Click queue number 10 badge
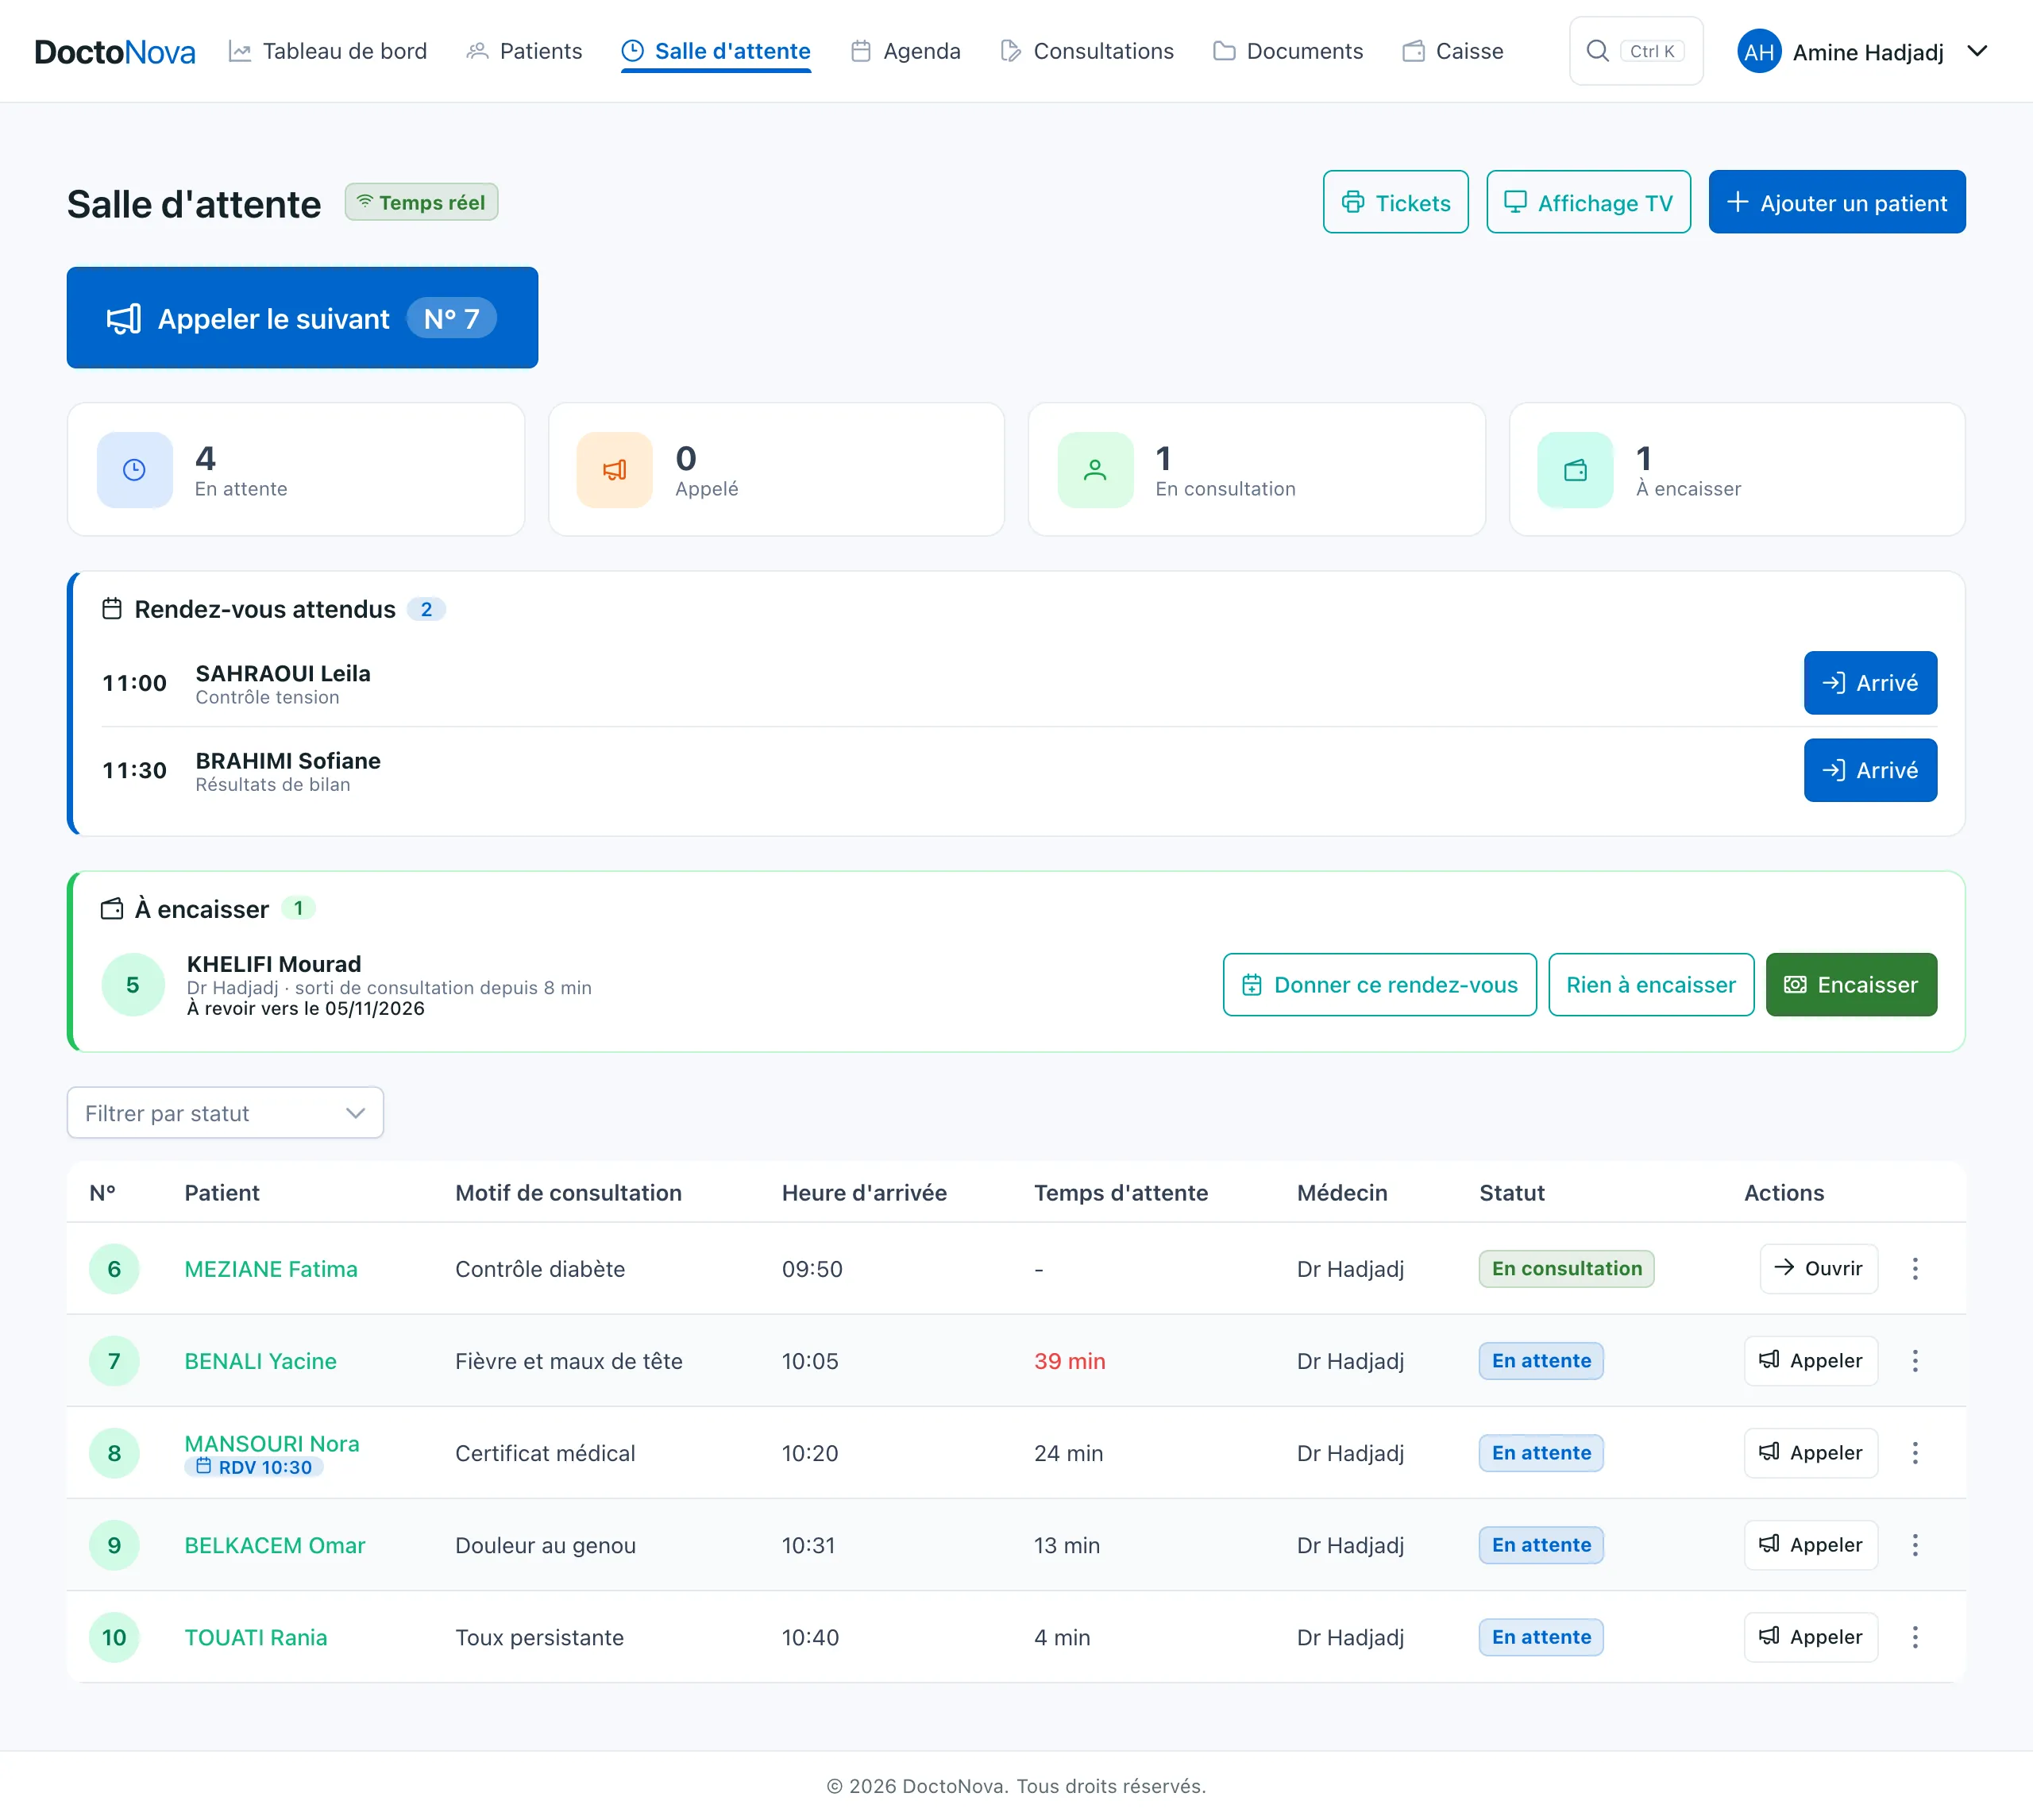The image size is (2033, 1820). [114, 1636]
